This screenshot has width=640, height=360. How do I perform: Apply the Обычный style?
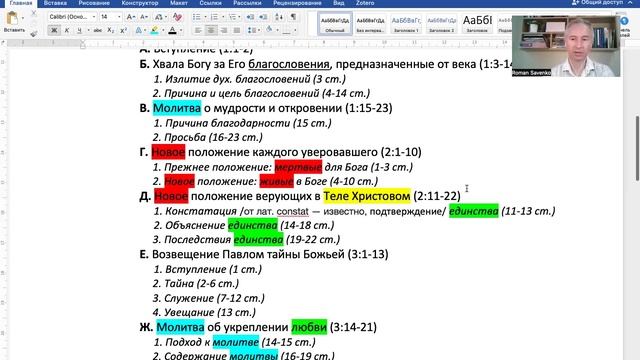335,24
